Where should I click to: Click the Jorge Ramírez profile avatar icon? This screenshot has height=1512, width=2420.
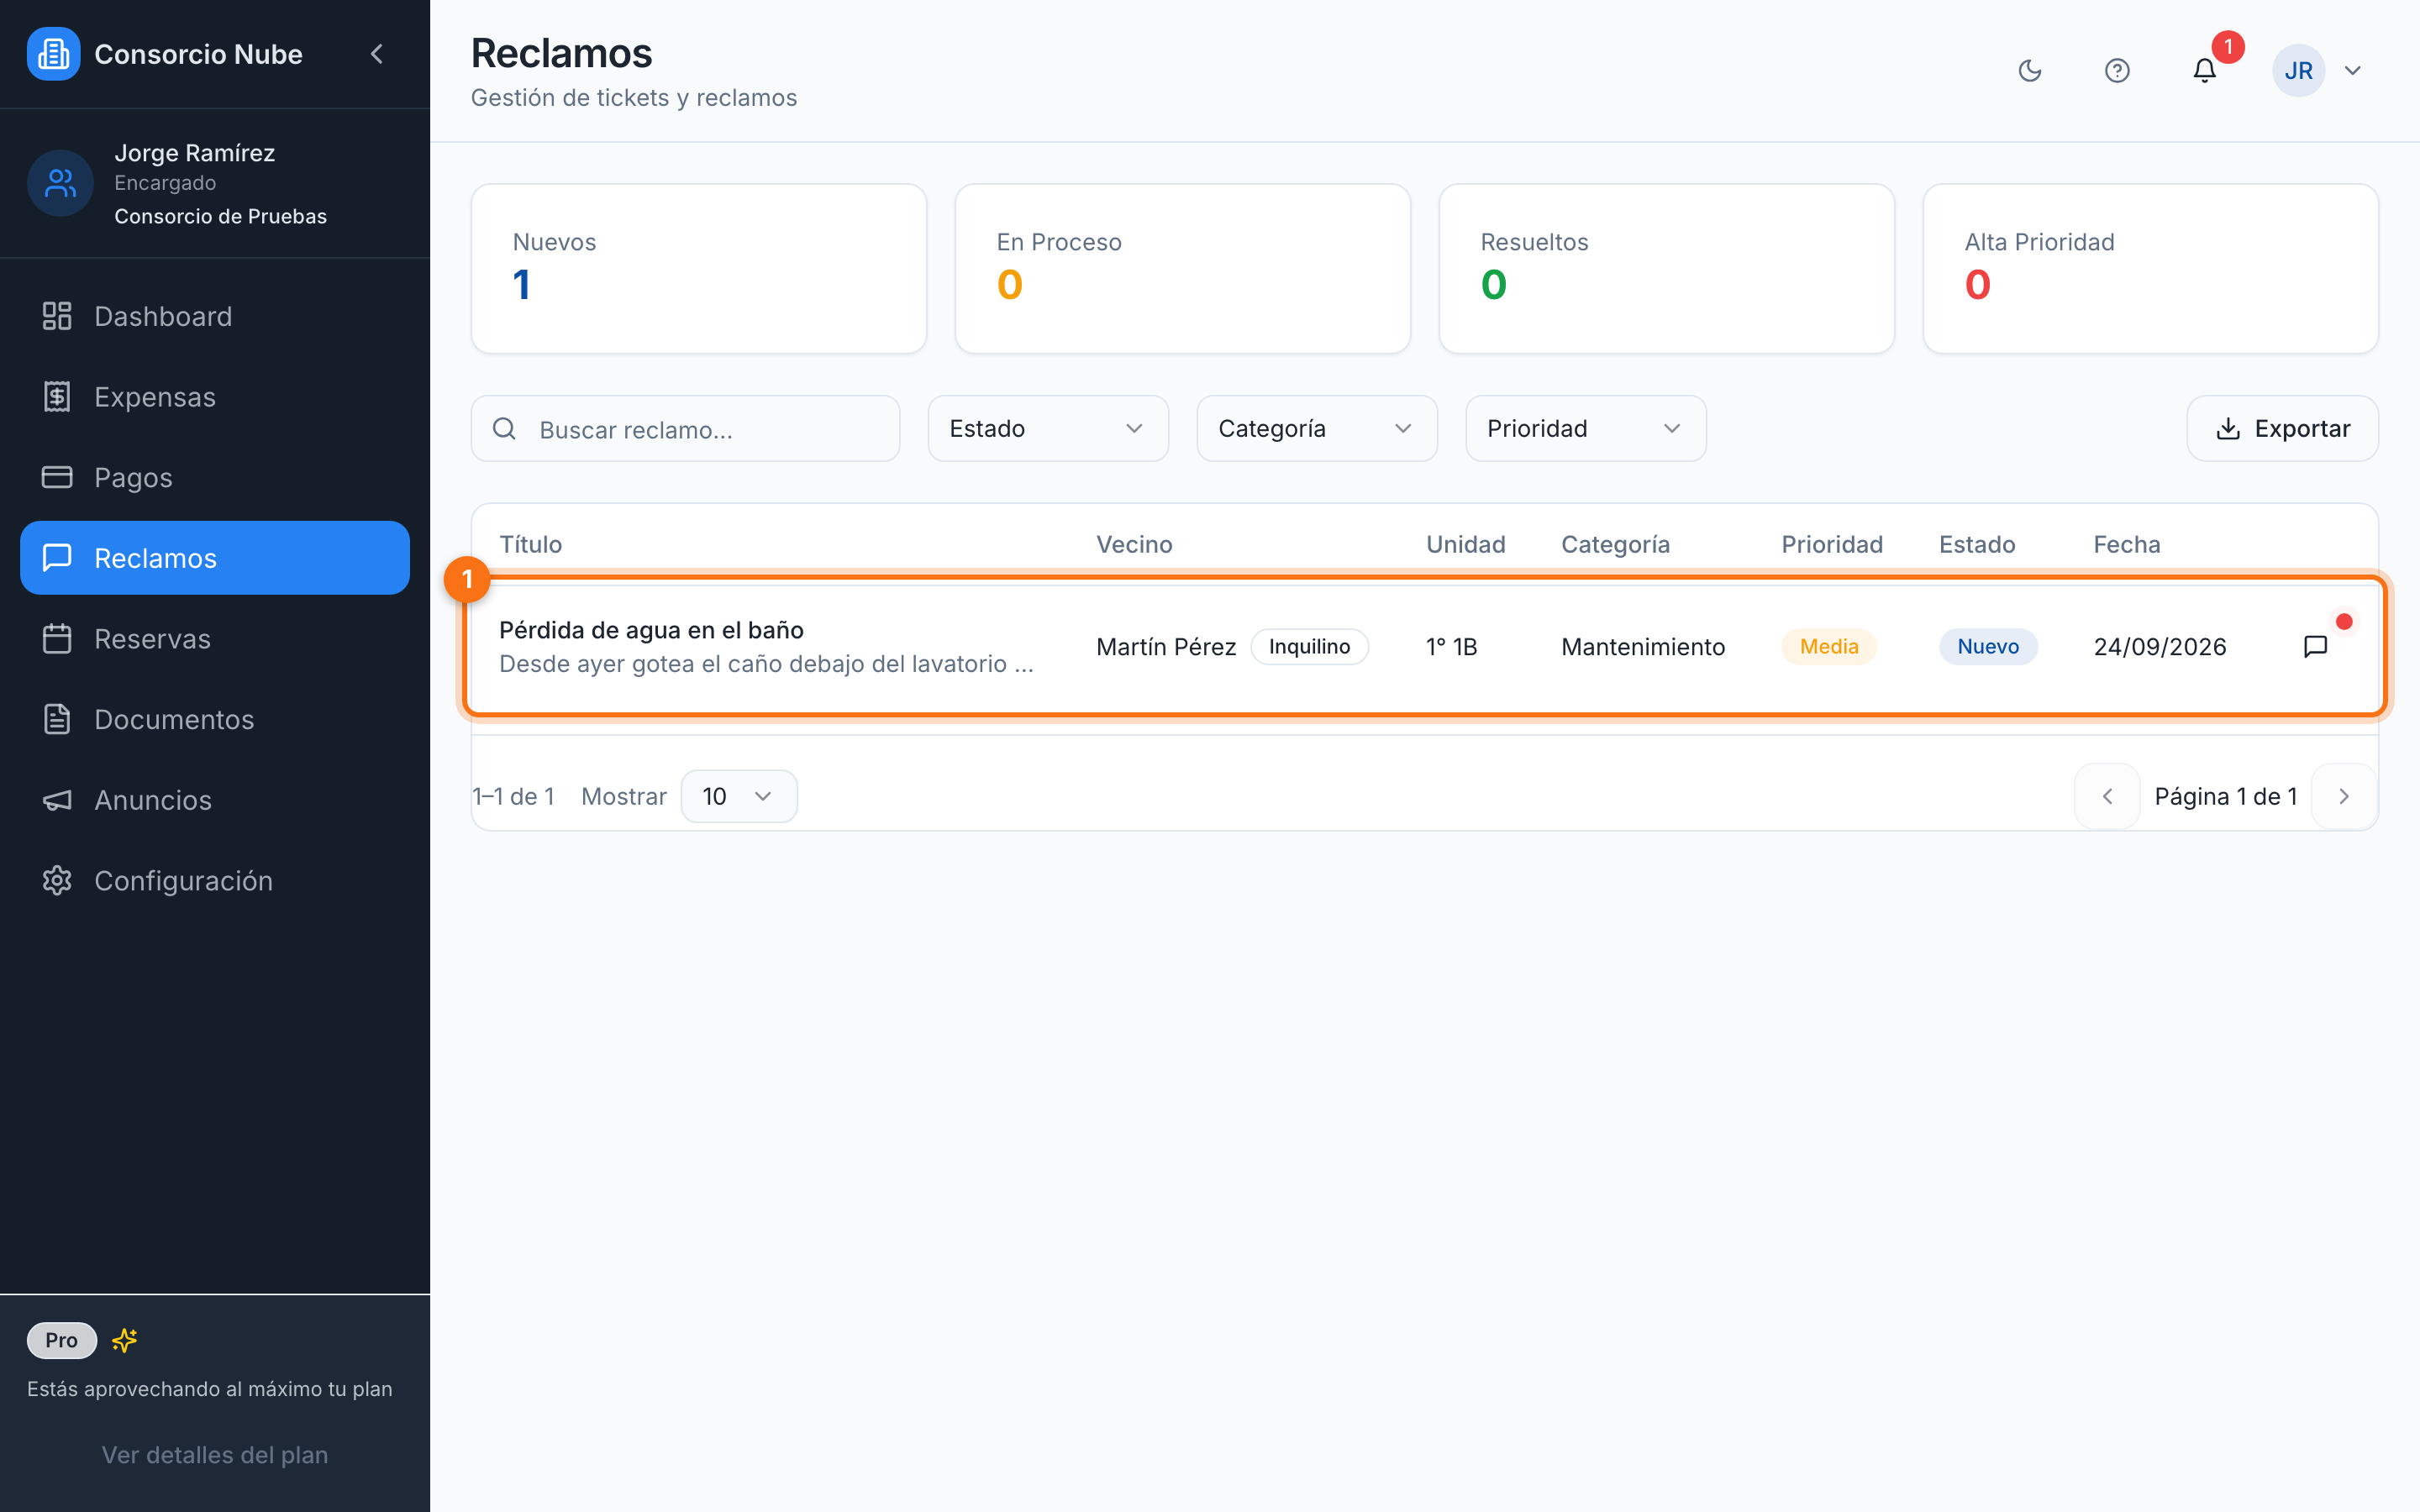pos(60,183)
